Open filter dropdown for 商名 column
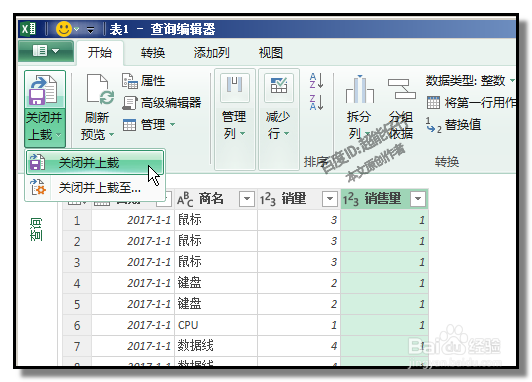Viewport: 532px width, 382px height. pyautogui.click(x=247, y=199)
